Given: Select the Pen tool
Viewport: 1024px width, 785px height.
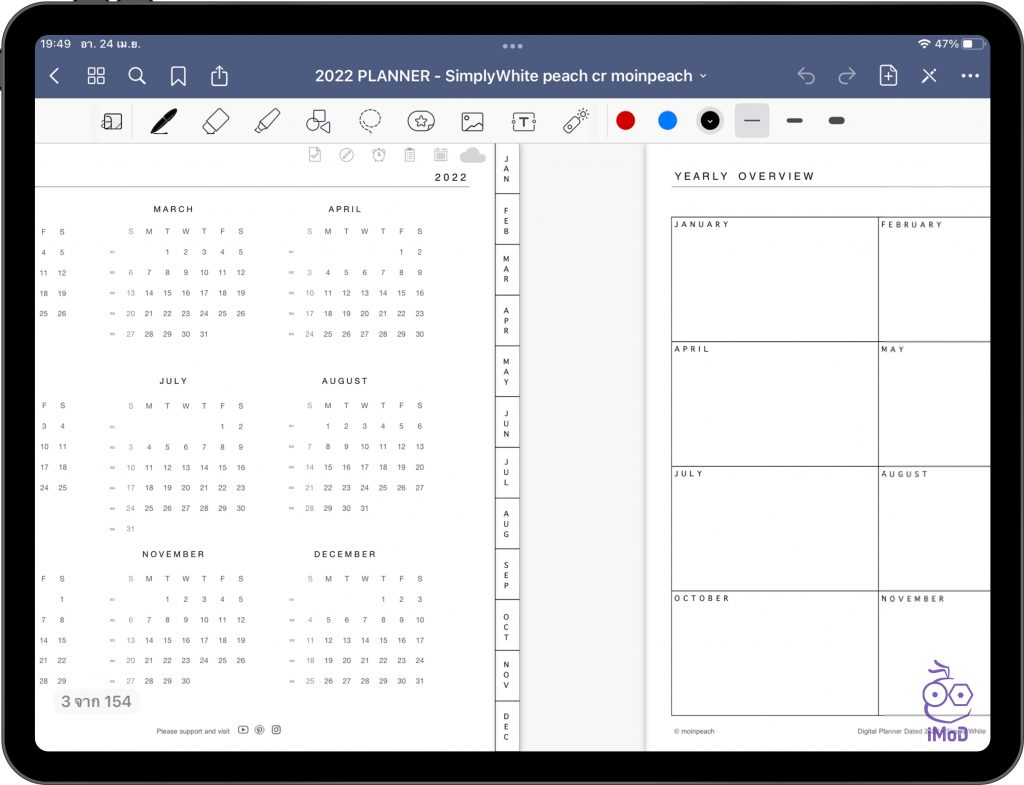Looking at the screenshot, I should point(164,121).
